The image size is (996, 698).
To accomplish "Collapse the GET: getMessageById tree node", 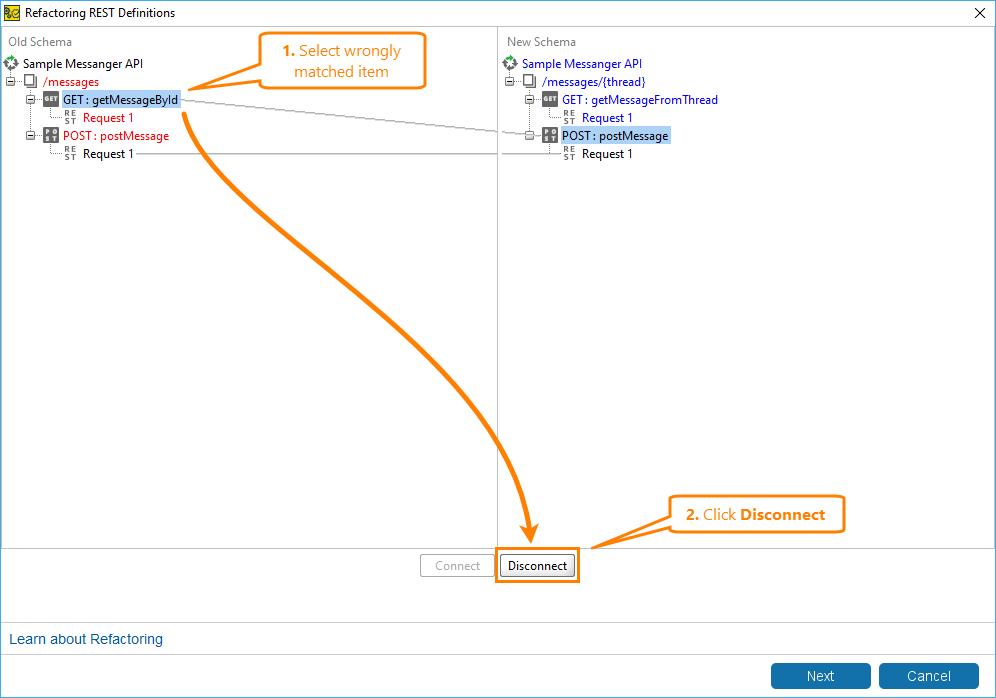I will 29,99.
